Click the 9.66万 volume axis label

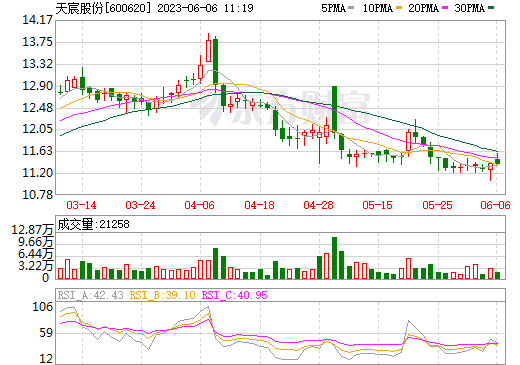click(36, 242)
